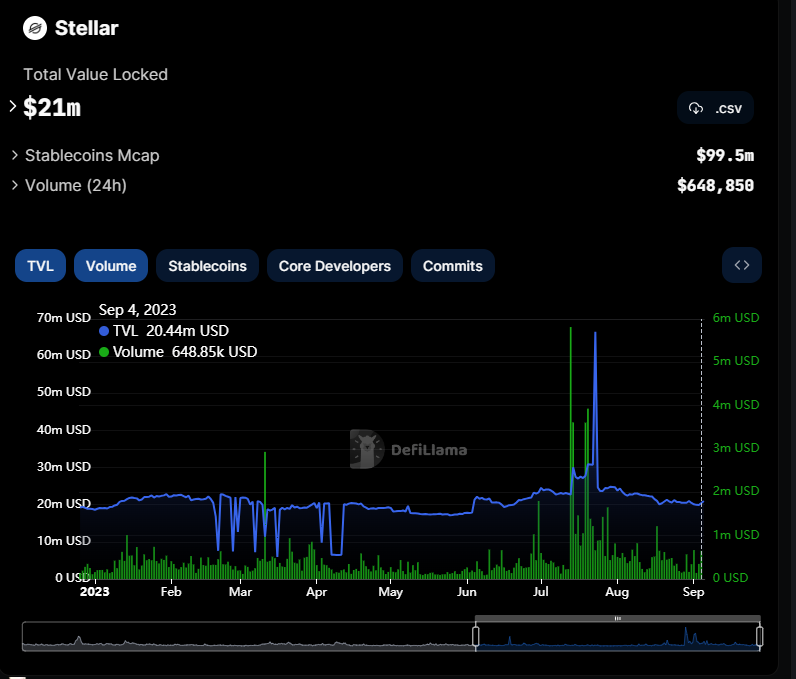796x679 pixels.
Task: Enable the Core Developers chart series
Action: [334, 266]
